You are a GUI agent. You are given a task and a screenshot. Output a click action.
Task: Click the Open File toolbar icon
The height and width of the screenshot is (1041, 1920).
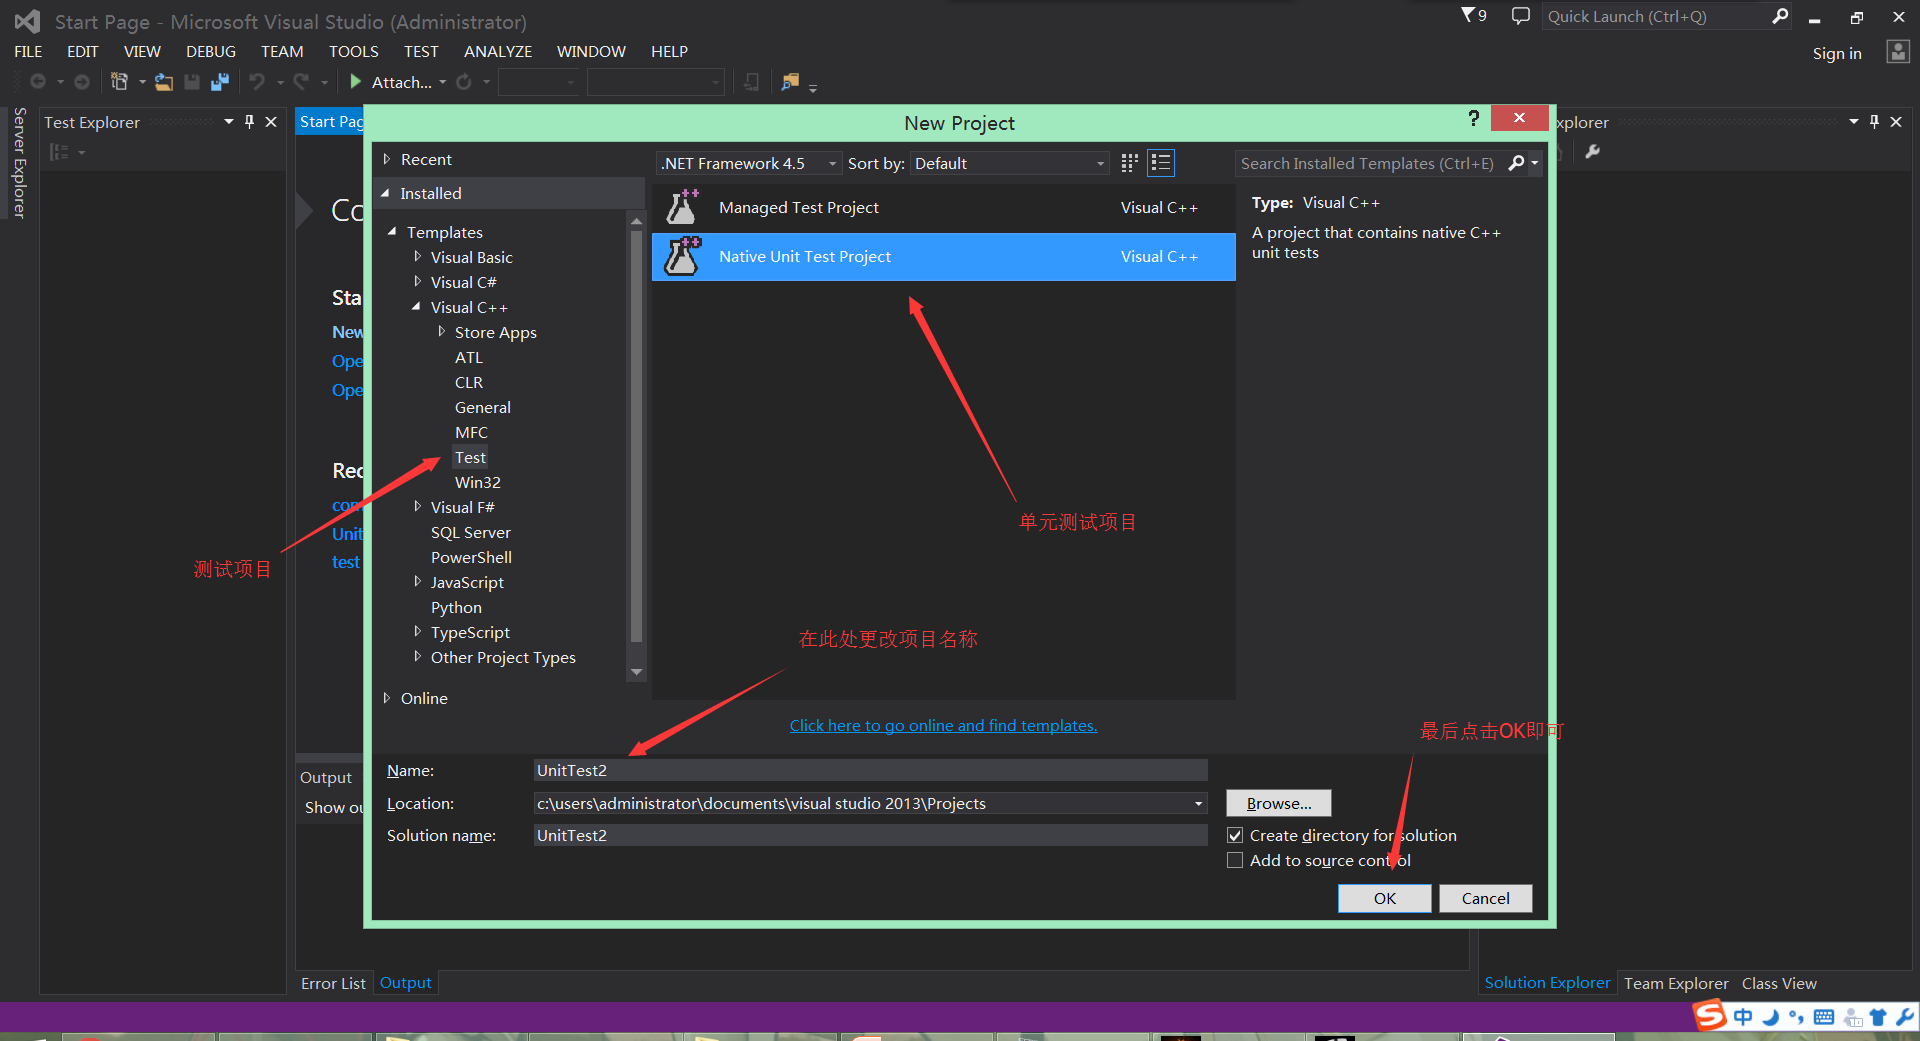[x=163, y=82]
